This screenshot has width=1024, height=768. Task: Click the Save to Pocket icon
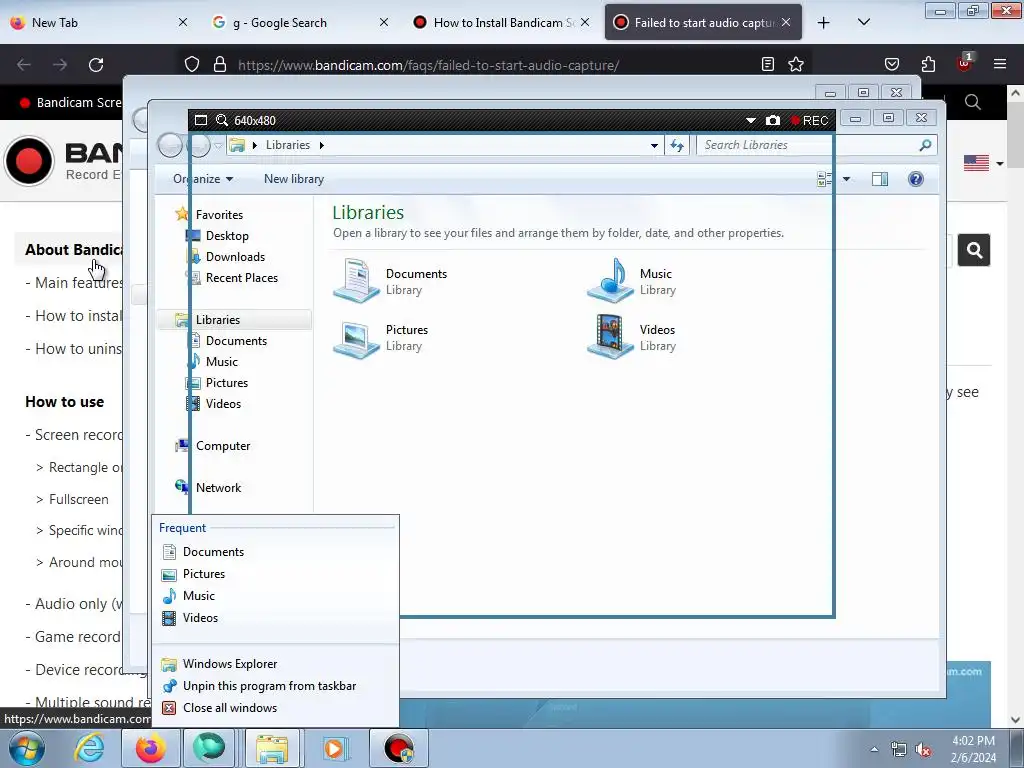point(892,65)
